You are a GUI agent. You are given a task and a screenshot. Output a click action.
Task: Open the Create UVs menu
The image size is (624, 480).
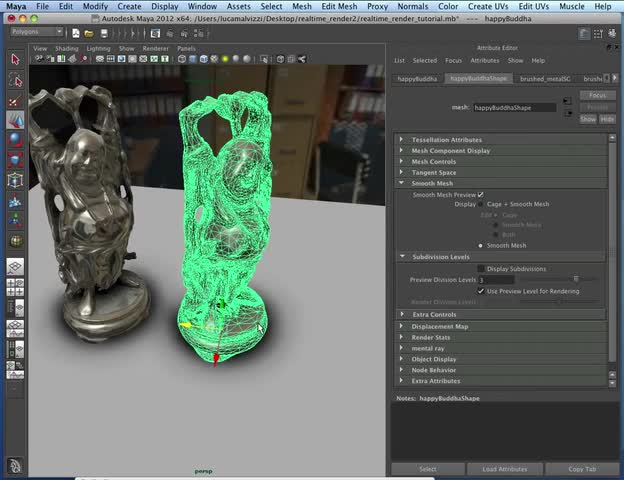488,6
